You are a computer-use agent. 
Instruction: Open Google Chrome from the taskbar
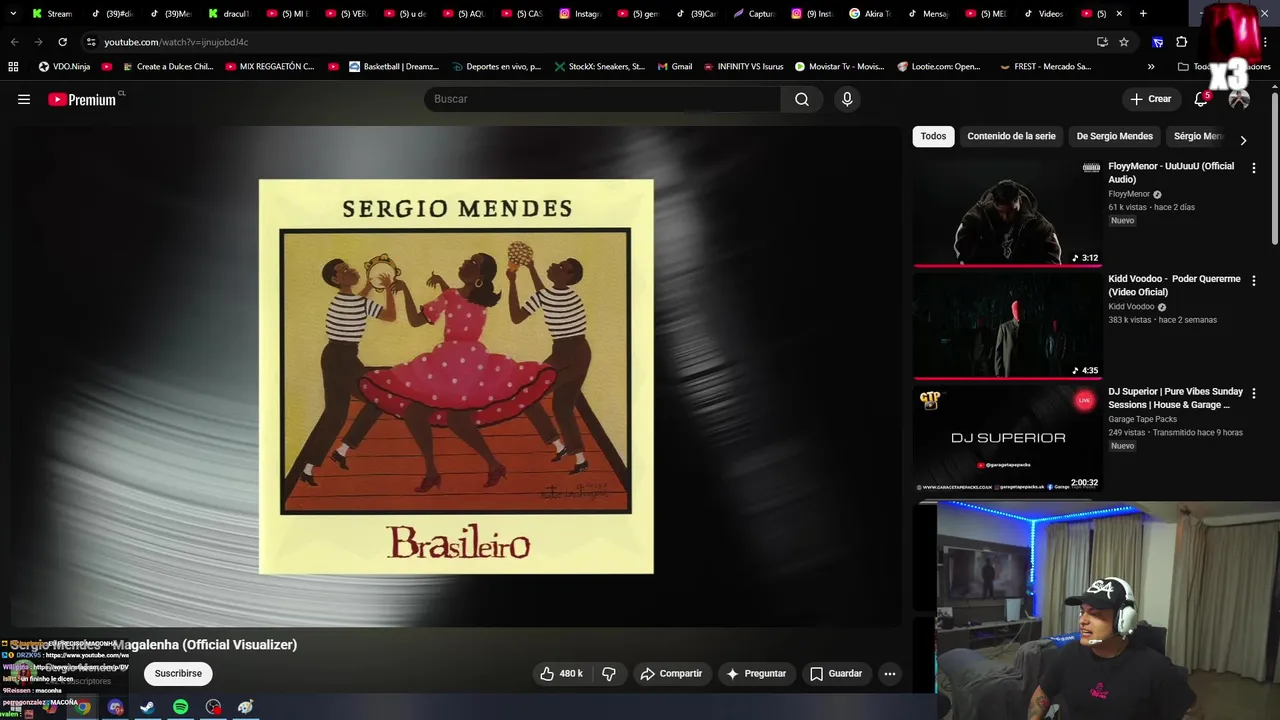tap(82, 707)
